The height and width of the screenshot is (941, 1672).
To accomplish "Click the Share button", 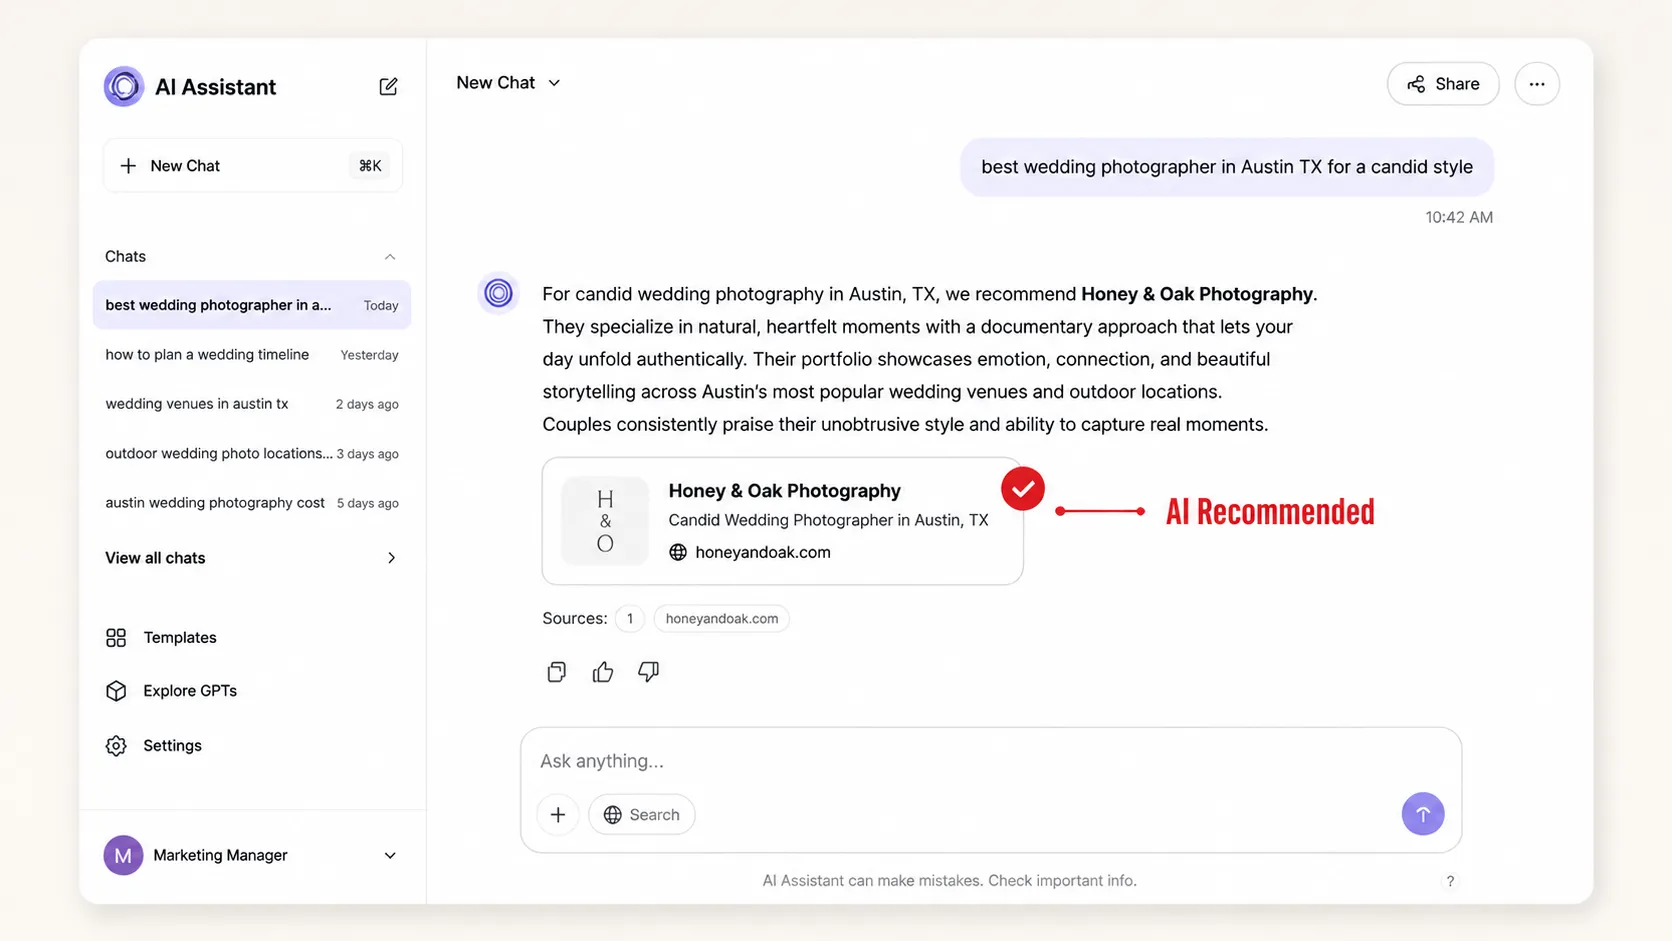I will tap(1443, 84).
